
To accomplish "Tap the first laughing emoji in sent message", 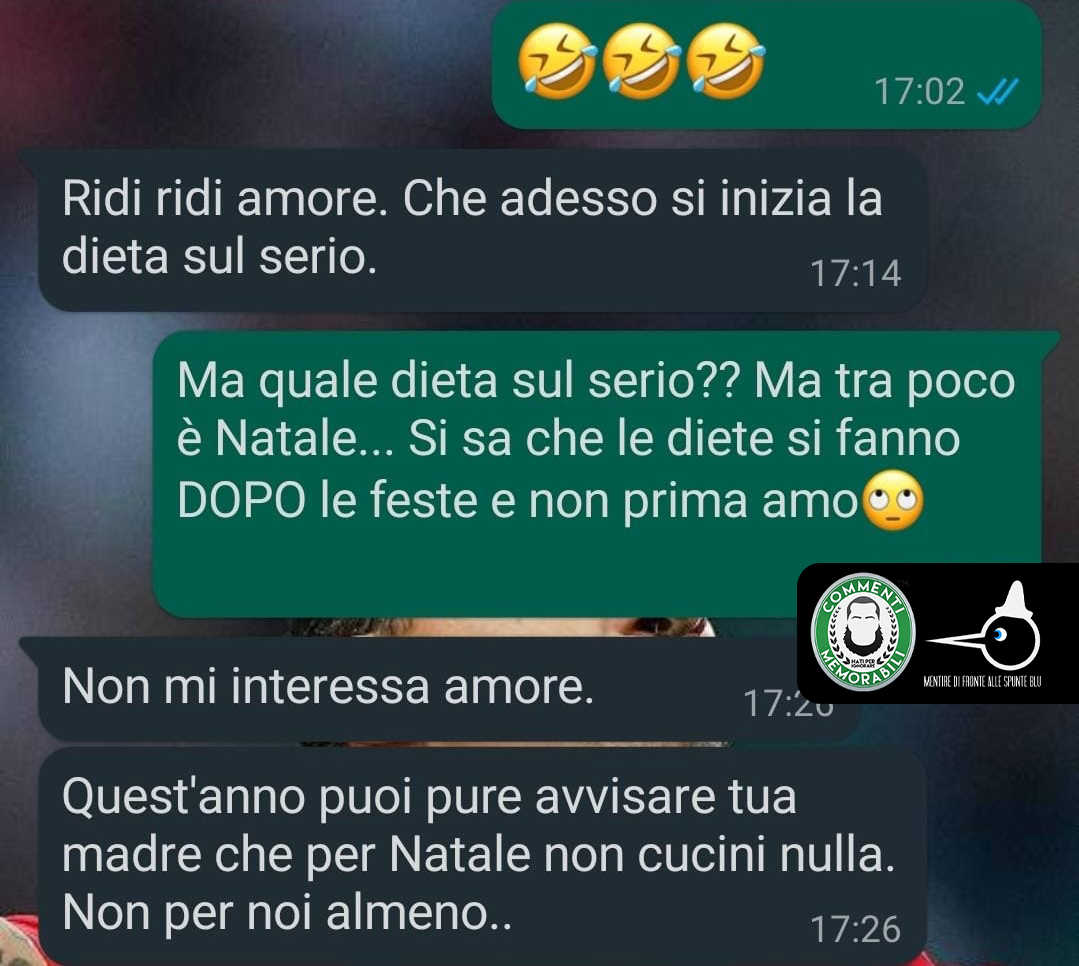I will pyautogui.click(x=557, y=61).
